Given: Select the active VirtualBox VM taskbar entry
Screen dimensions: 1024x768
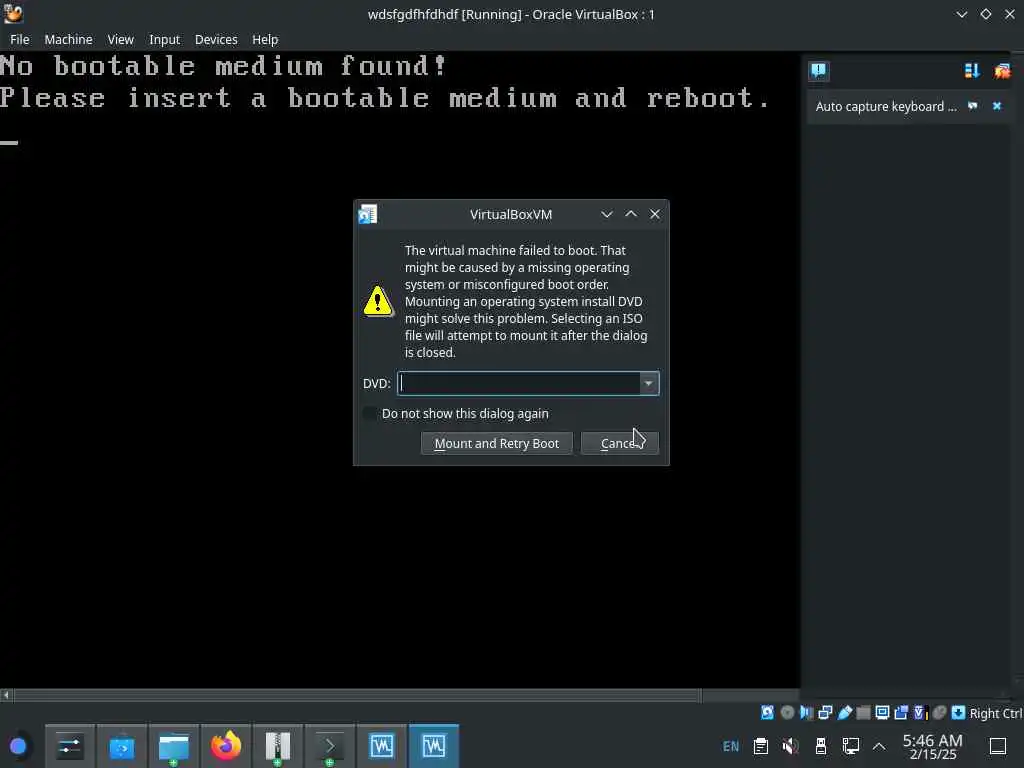Looking at the screenshot, I should pos(434,746).
